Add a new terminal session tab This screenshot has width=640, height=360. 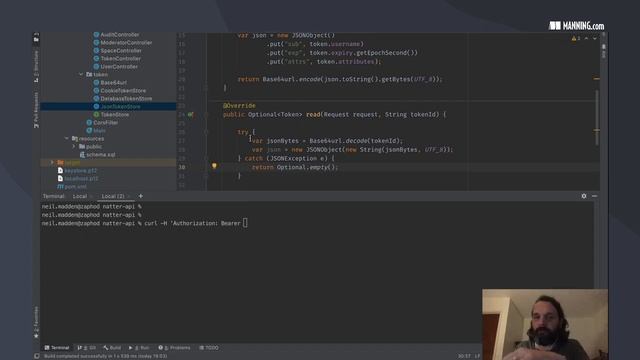click(x=140, y=196)
